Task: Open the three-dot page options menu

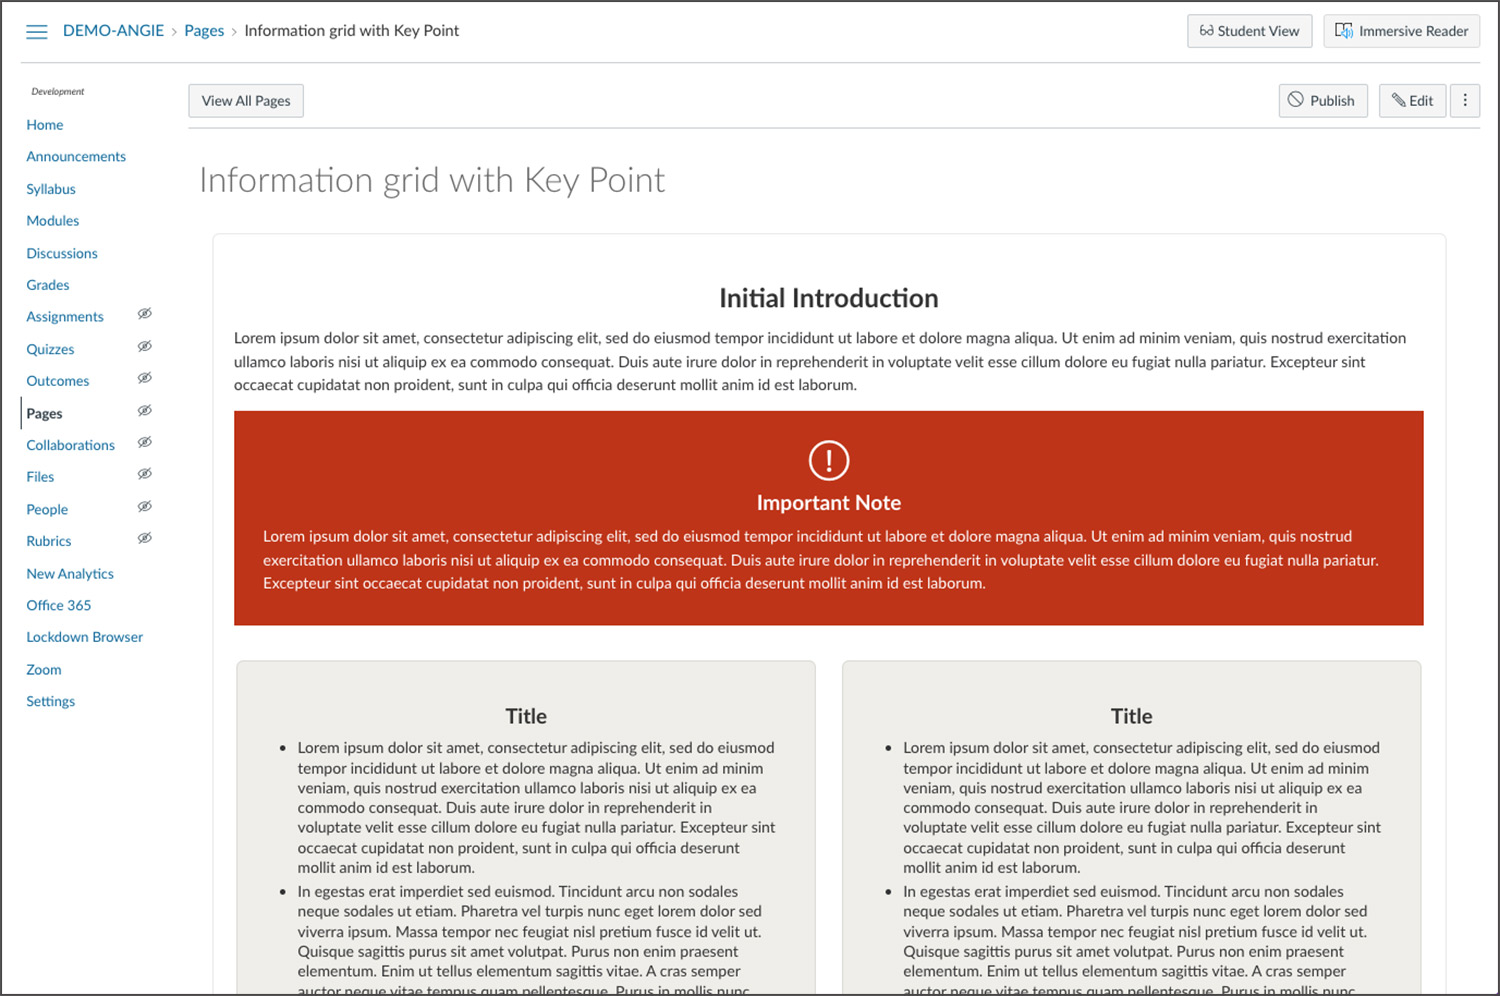Action: (1465, 100)
